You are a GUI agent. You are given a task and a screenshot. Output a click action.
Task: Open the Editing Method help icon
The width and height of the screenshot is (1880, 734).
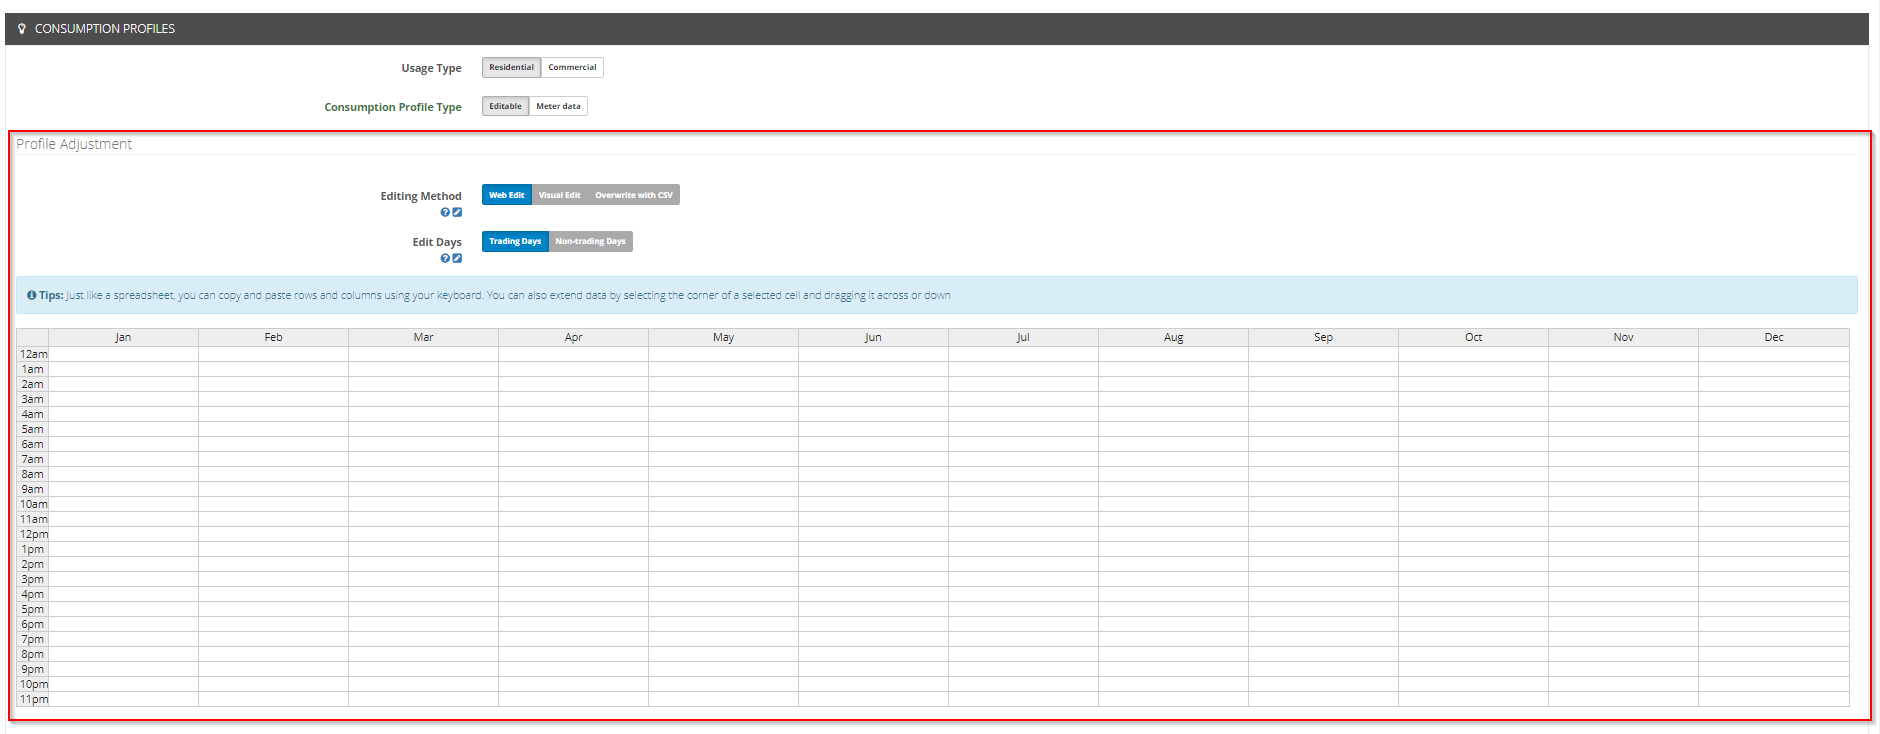[445, 212]
